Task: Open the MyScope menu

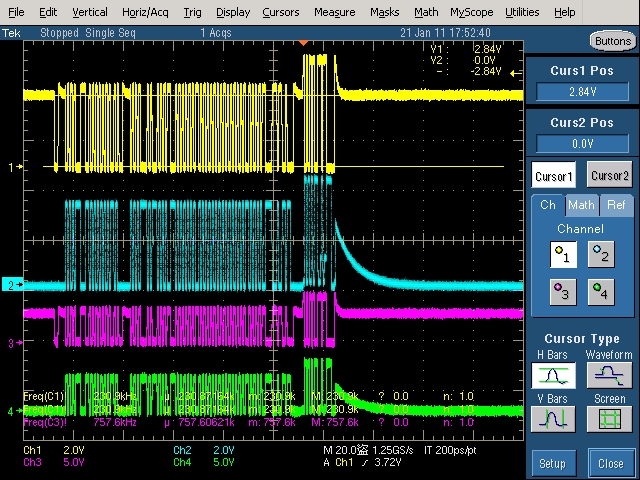Action: click(x=472, y=12)
